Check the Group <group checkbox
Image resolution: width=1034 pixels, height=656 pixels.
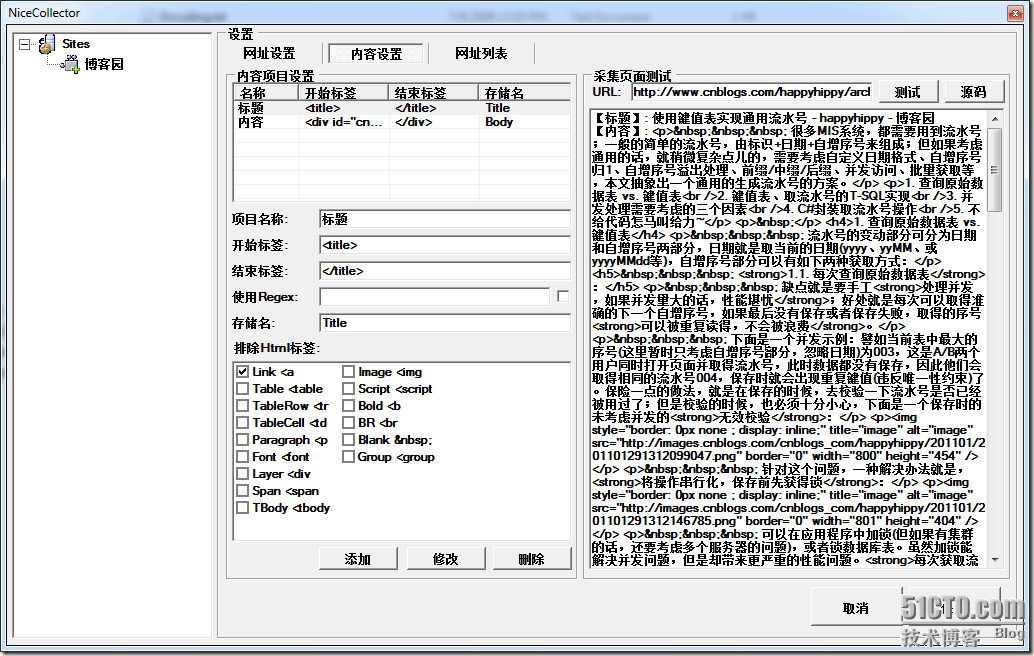pyautogui.click(x=348, y=457)
